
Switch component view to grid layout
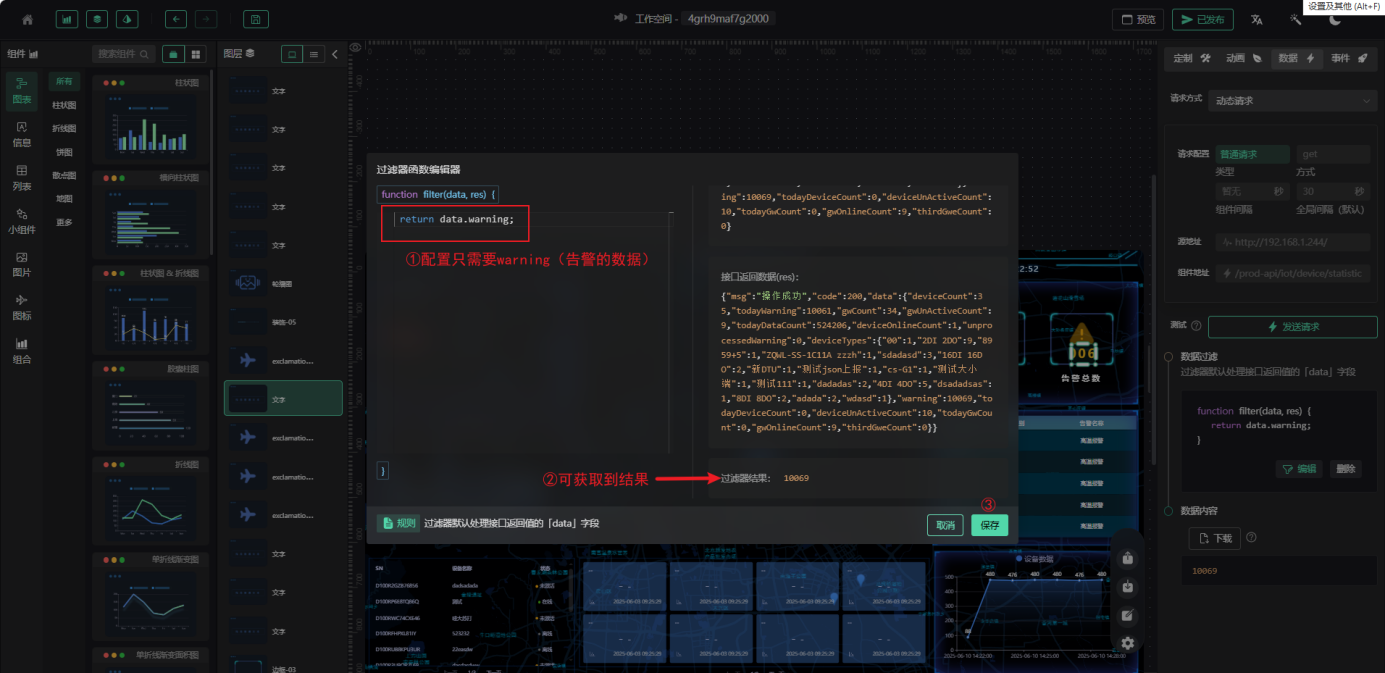tap(196, 54)
